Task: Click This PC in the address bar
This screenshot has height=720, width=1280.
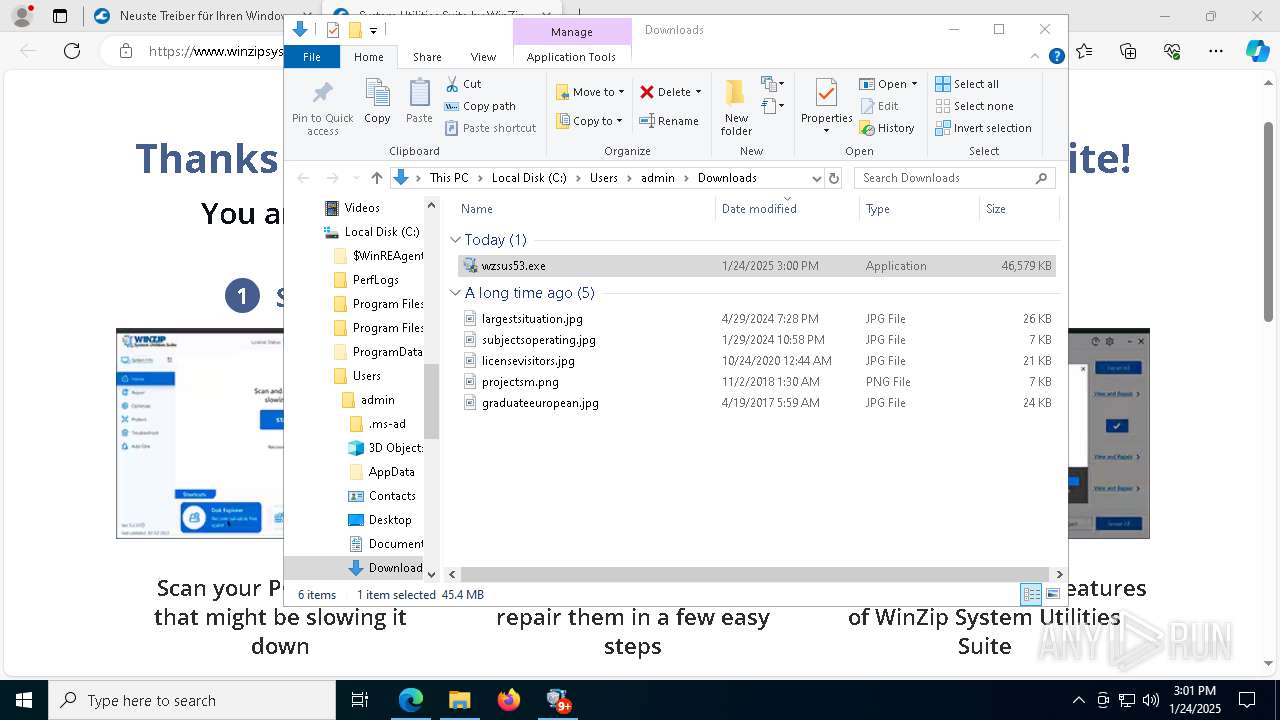Action: (449, 178)
